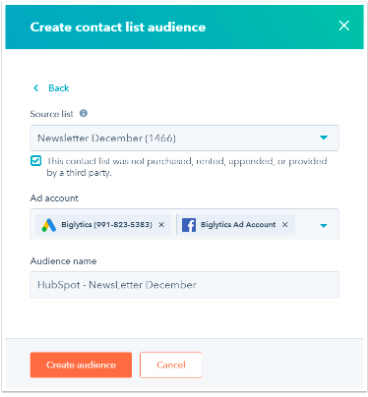Focus the Audience name input field
The width and height of the screenshot is (368, 397).
click(184, 285)
